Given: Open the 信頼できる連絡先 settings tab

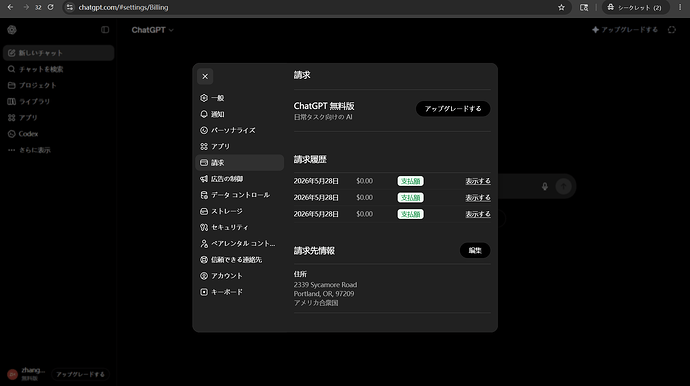Looking at the screenshot, I should [239, 260].
